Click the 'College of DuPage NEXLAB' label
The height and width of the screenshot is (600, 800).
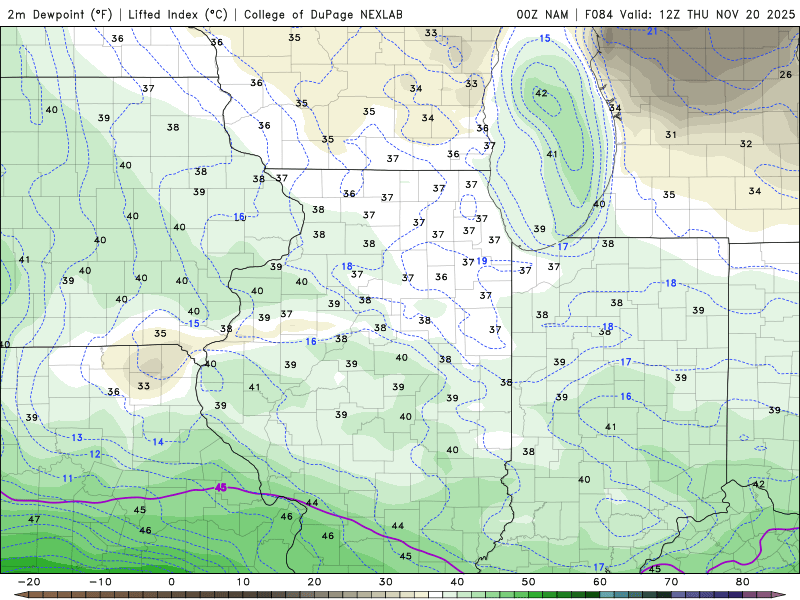(x=323, y=14)
